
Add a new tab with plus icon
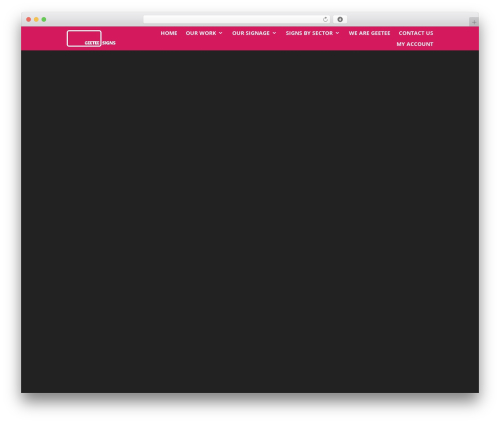[474, 22]
